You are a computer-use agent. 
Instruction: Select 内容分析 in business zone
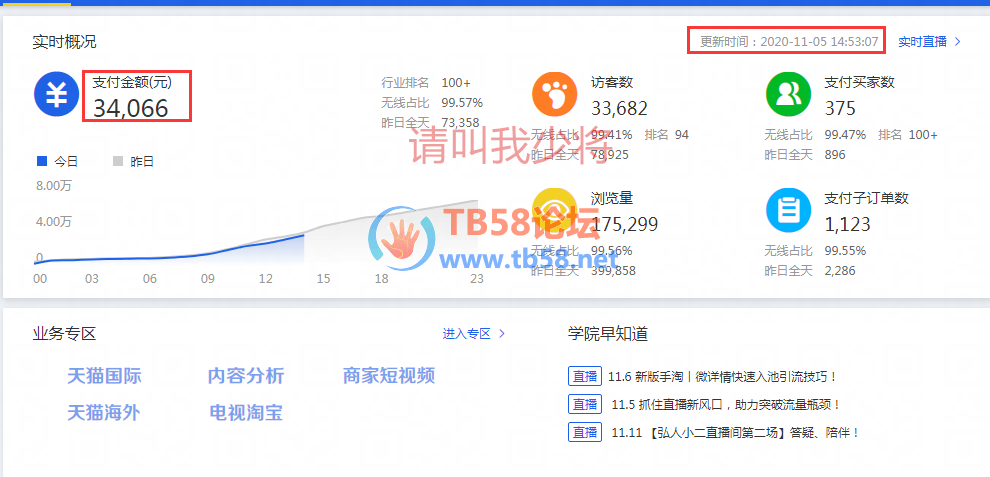coord(246,376)
